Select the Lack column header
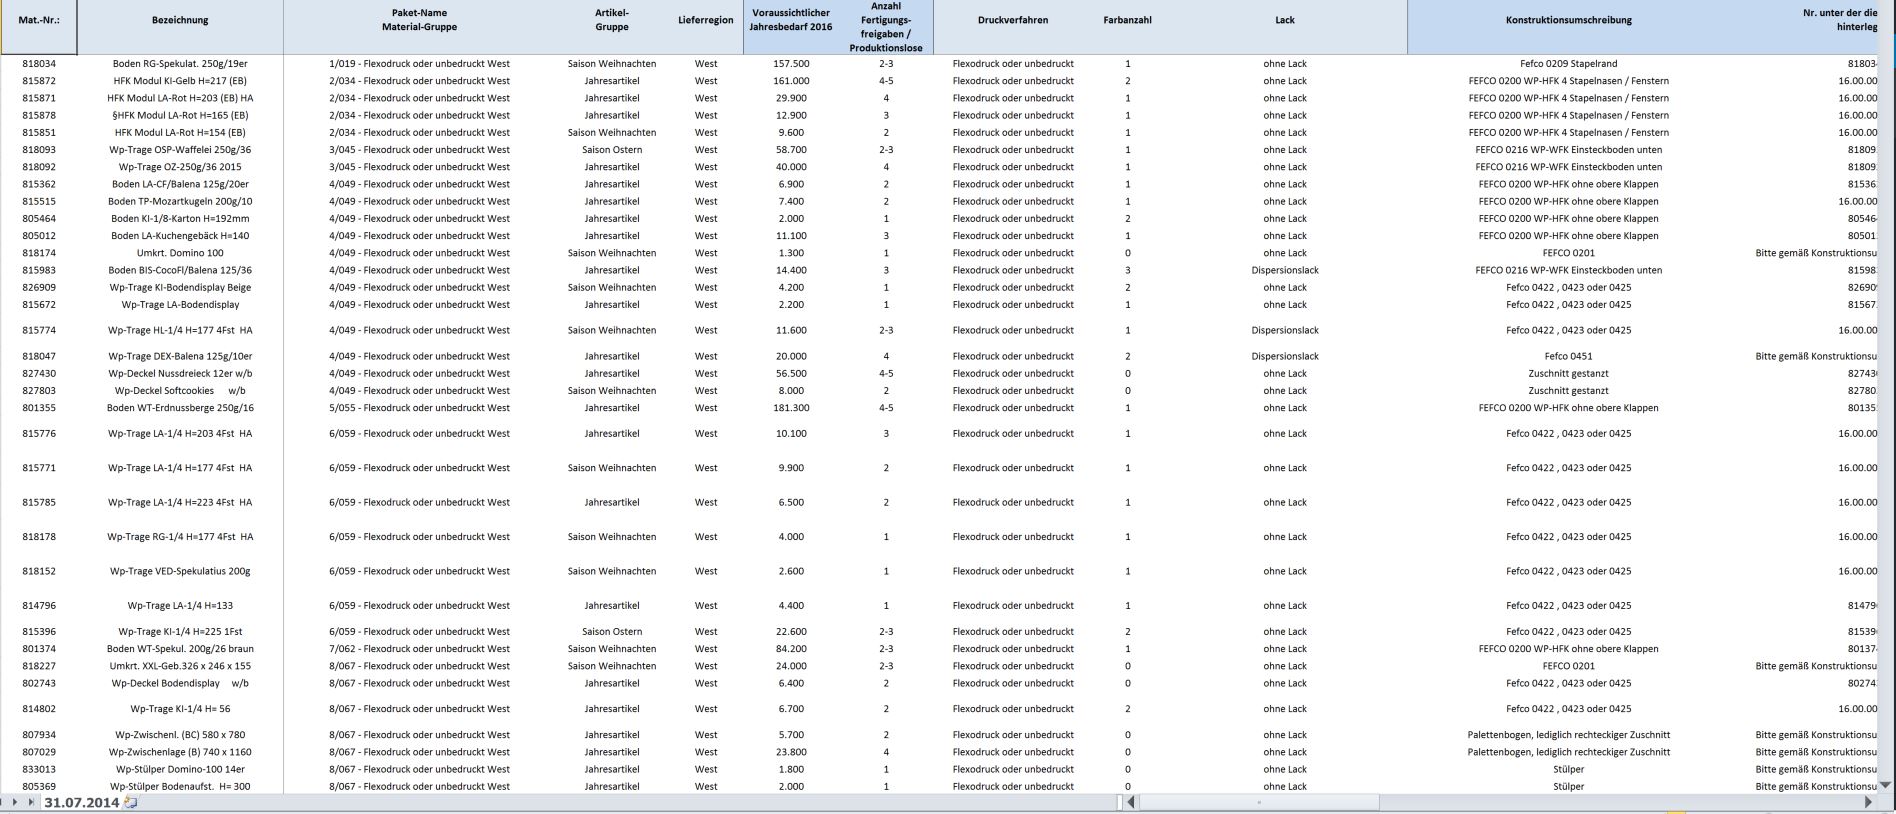The image size is (1896, 814). tap(1285, 27)
